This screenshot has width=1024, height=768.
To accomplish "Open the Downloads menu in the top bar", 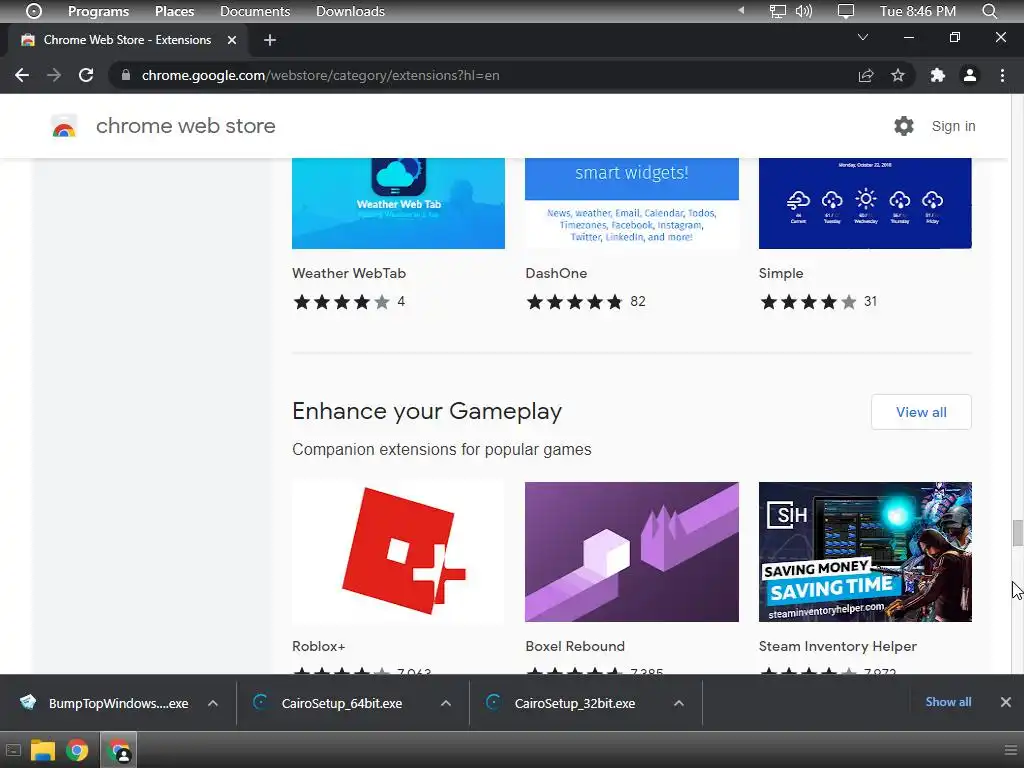I will (350, 11).
